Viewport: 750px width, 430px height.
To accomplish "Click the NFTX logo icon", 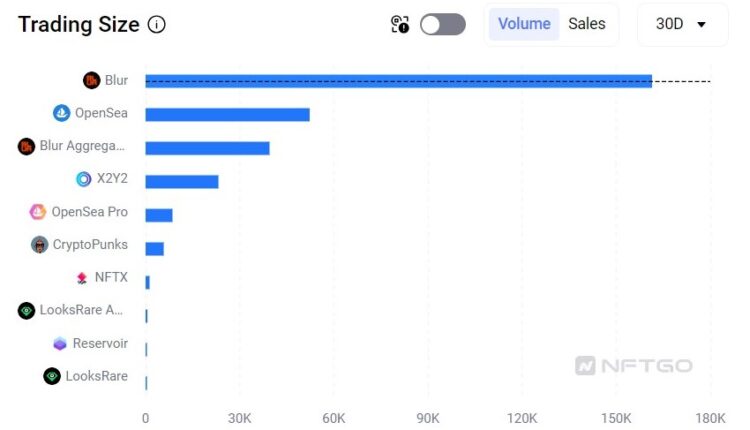I will (x=82, y=277).
